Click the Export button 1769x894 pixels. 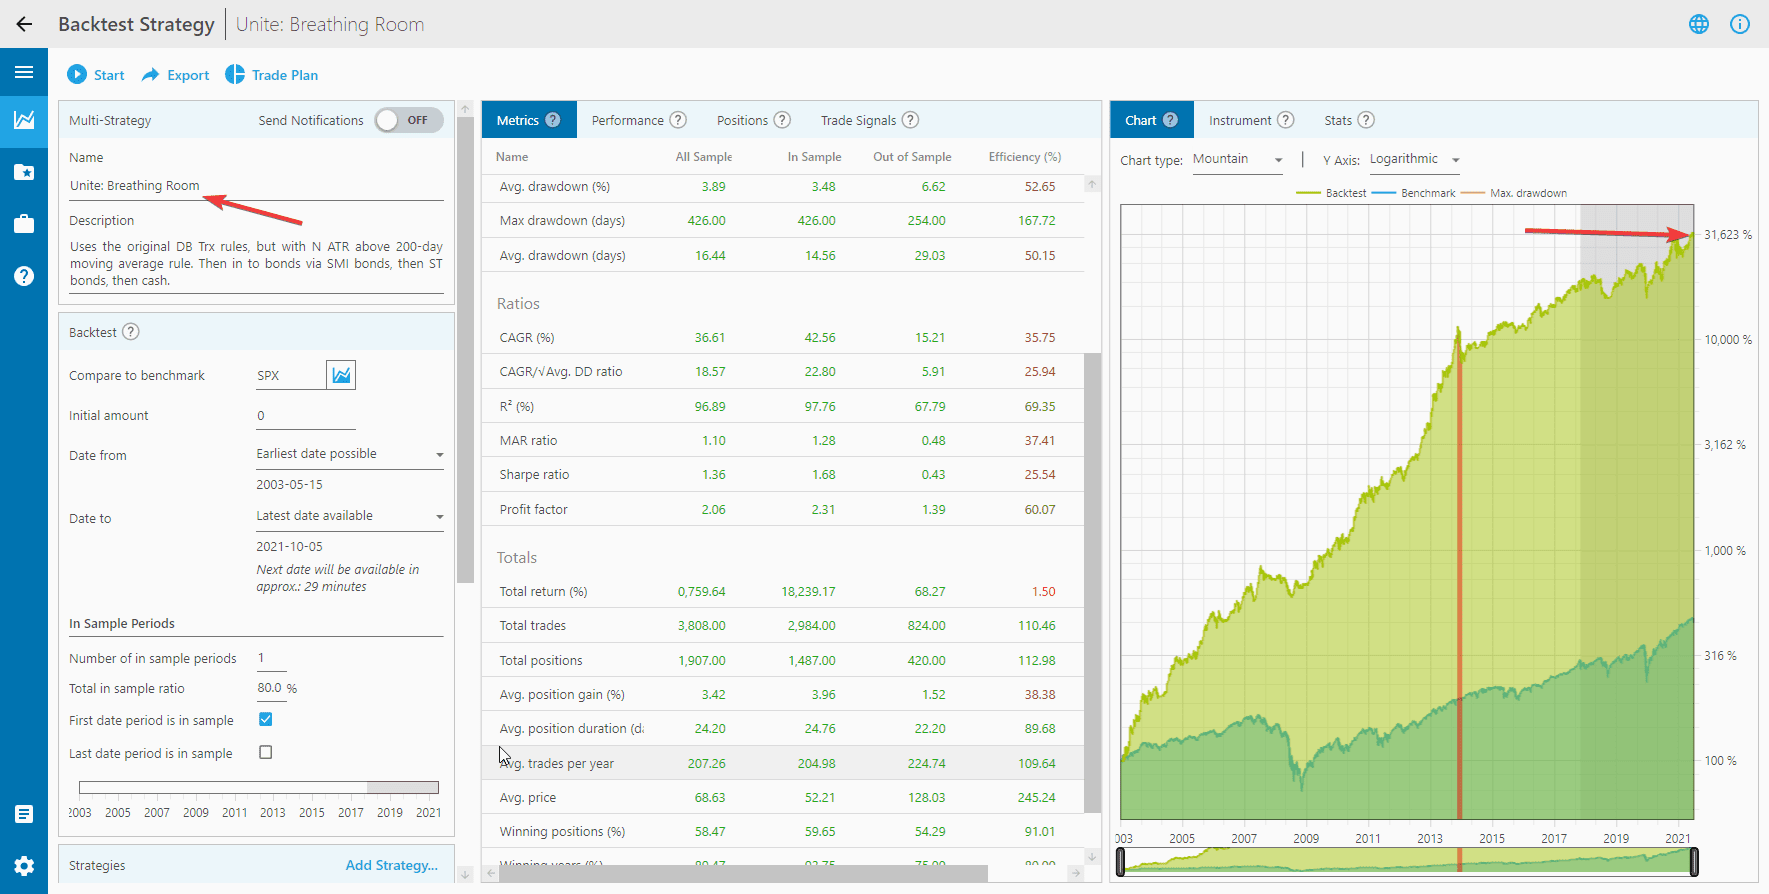point(176,75)
